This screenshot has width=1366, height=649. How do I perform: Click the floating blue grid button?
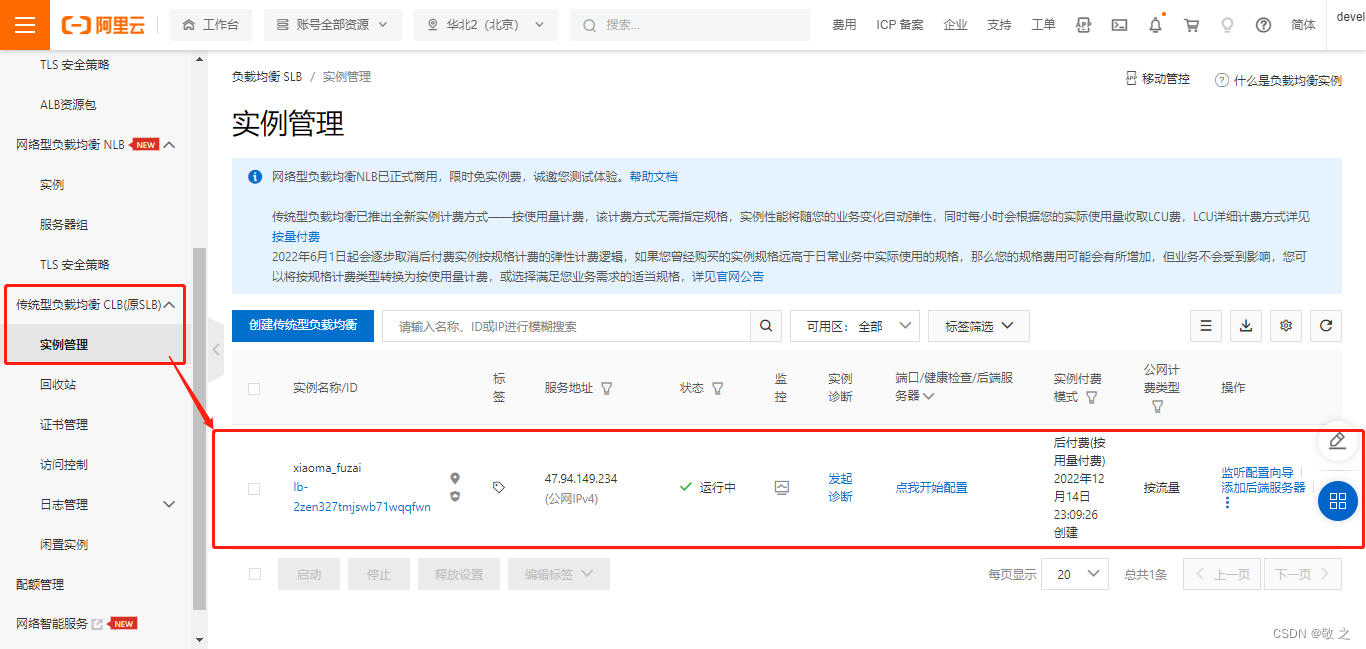(x=1338, y=501)
